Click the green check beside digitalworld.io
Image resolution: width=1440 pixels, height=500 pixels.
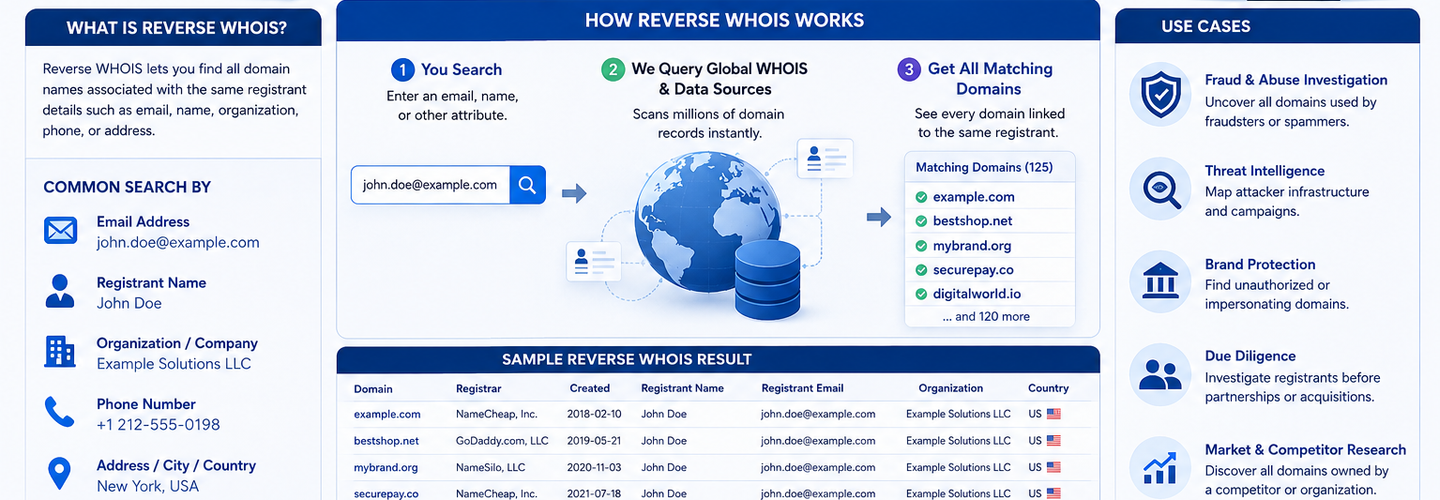[921, 294]
